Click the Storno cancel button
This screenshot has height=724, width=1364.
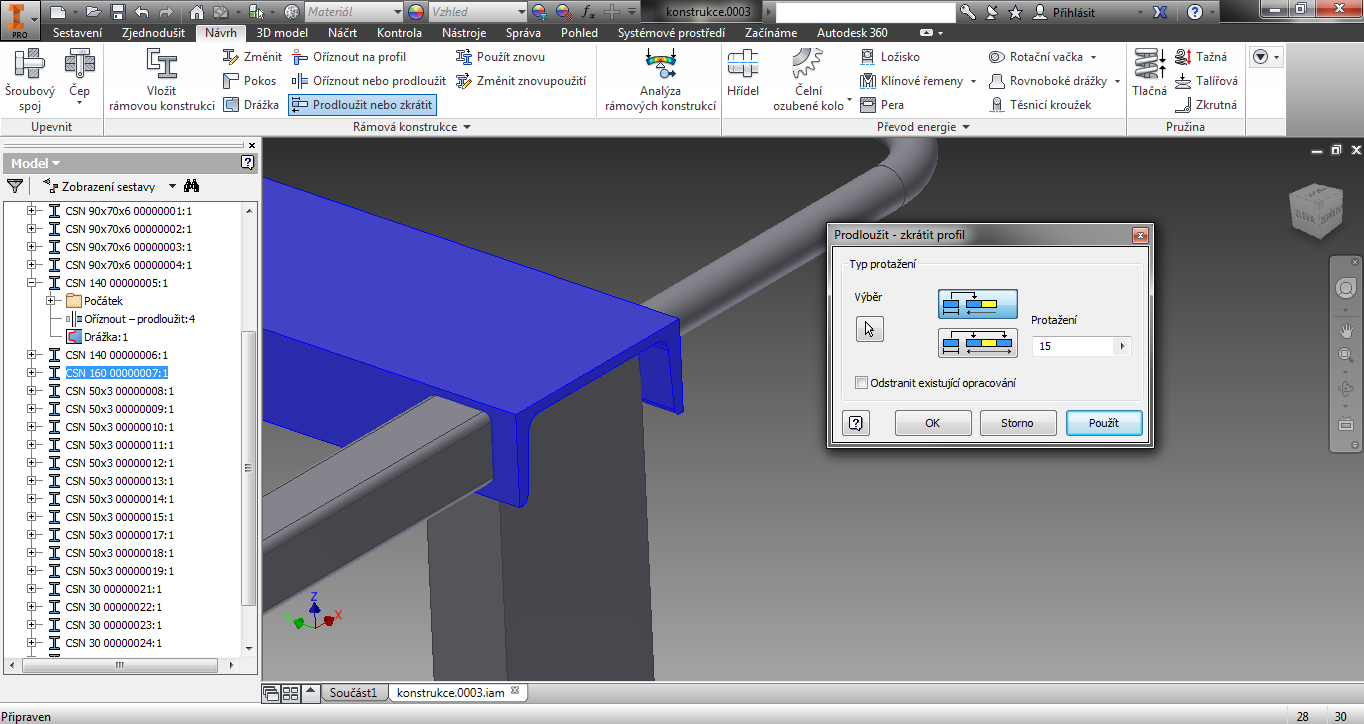(1018, 423)
